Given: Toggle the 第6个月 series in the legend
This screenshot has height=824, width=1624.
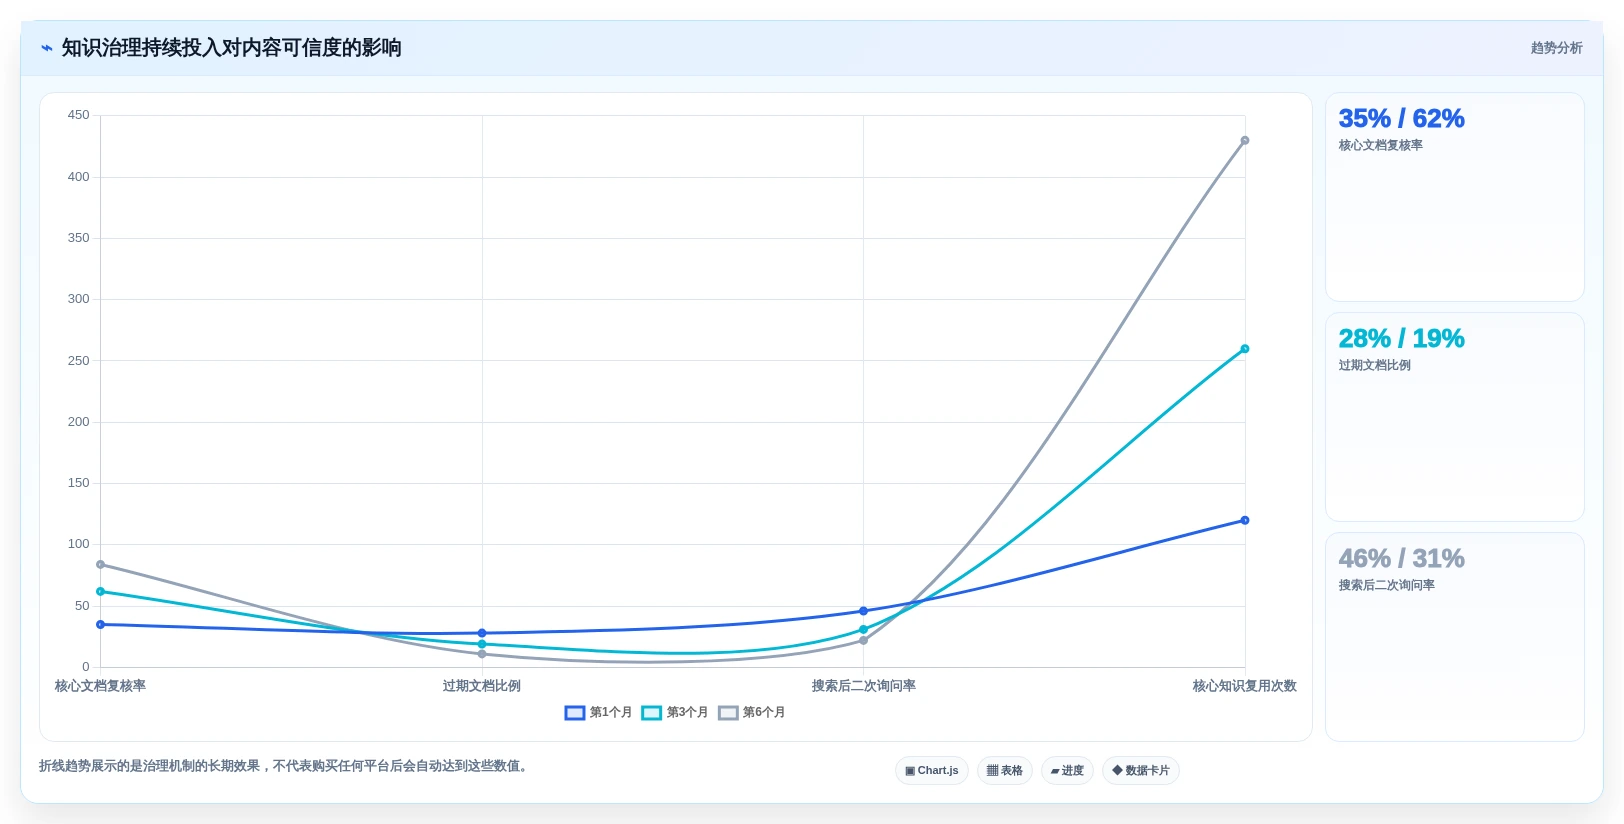Looking at the screenshot, I should (x=751, y=713).
